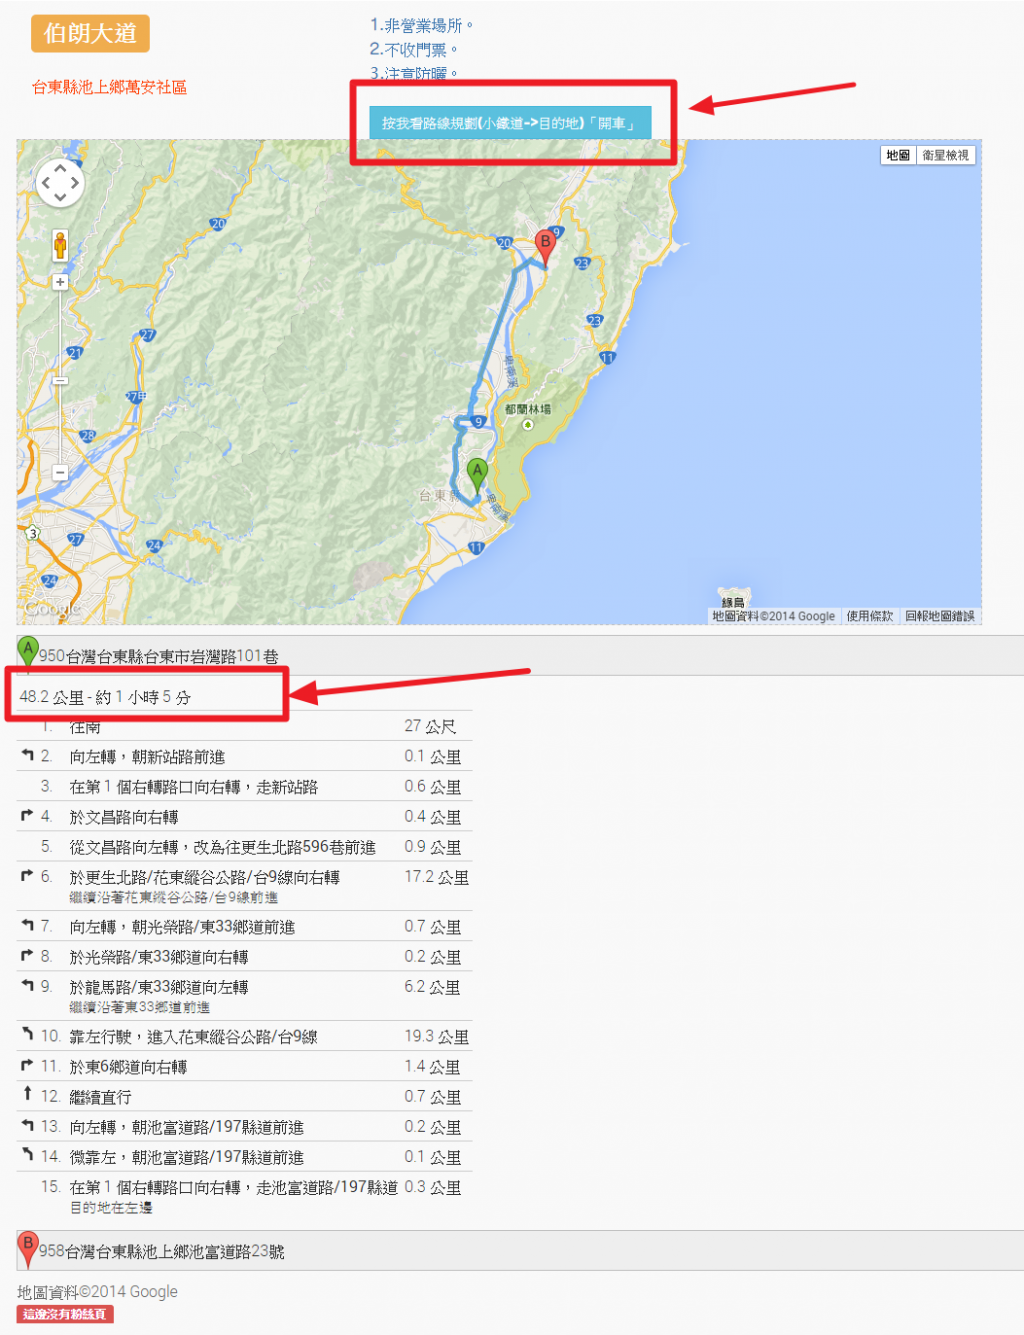This screenshot has width=1024, height=1335.
Task: Click the left-turn arrow icon of step 2
Action: click(x=27, y=755)
